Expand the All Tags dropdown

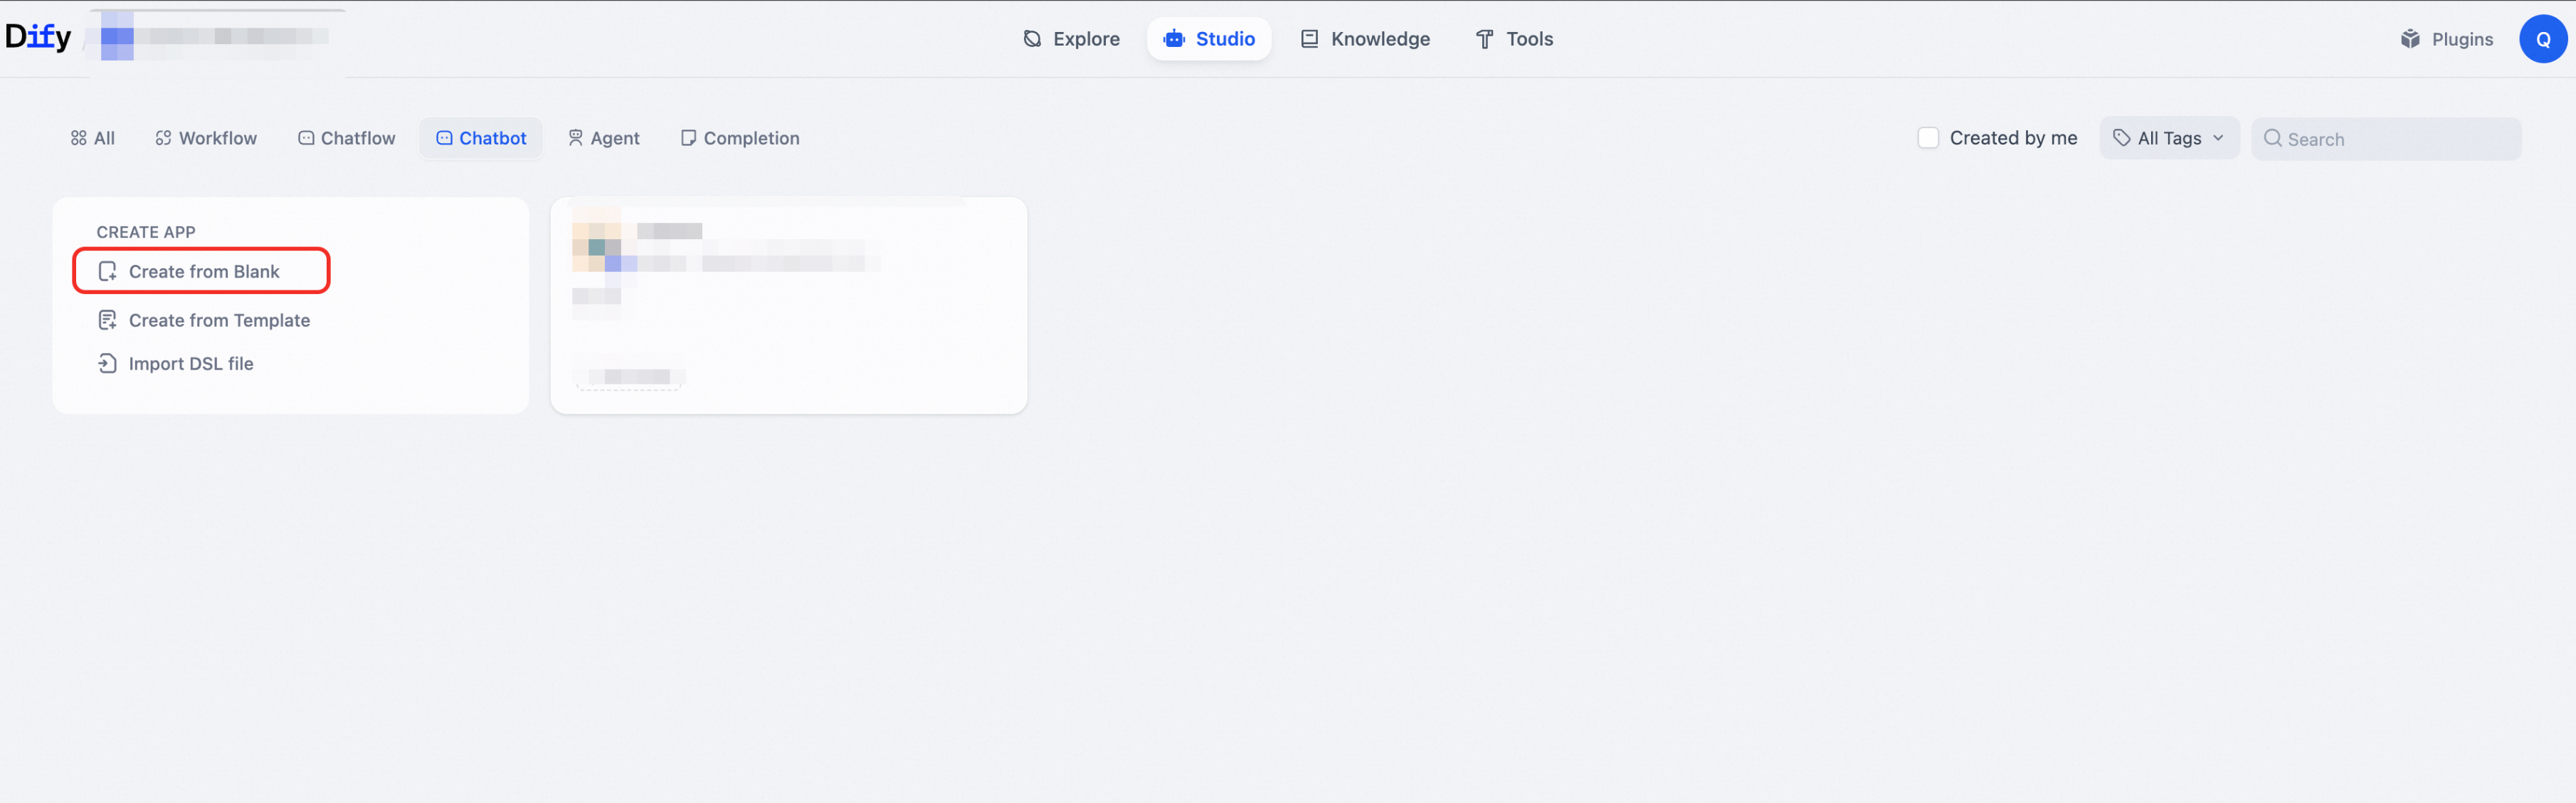click(x=2168, y=138)
